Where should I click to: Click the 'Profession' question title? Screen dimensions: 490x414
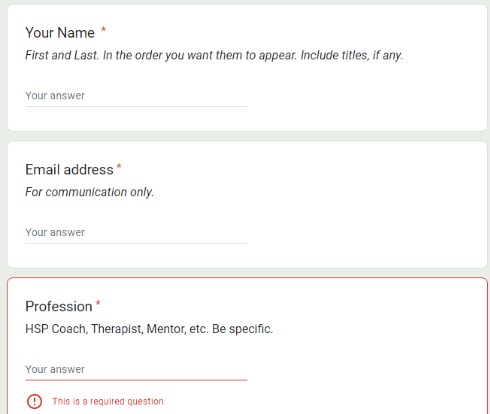59,306
